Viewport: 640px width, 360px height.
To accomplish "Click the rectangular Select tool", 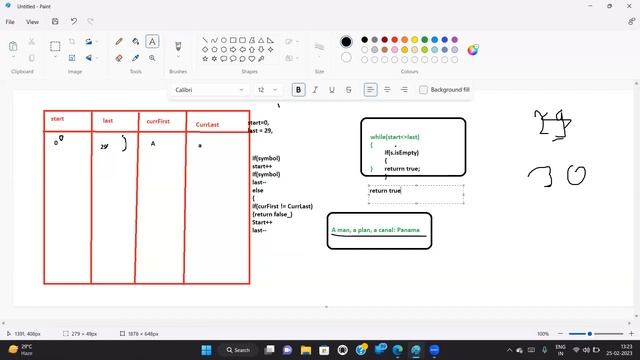I will [x=55, y=46].
